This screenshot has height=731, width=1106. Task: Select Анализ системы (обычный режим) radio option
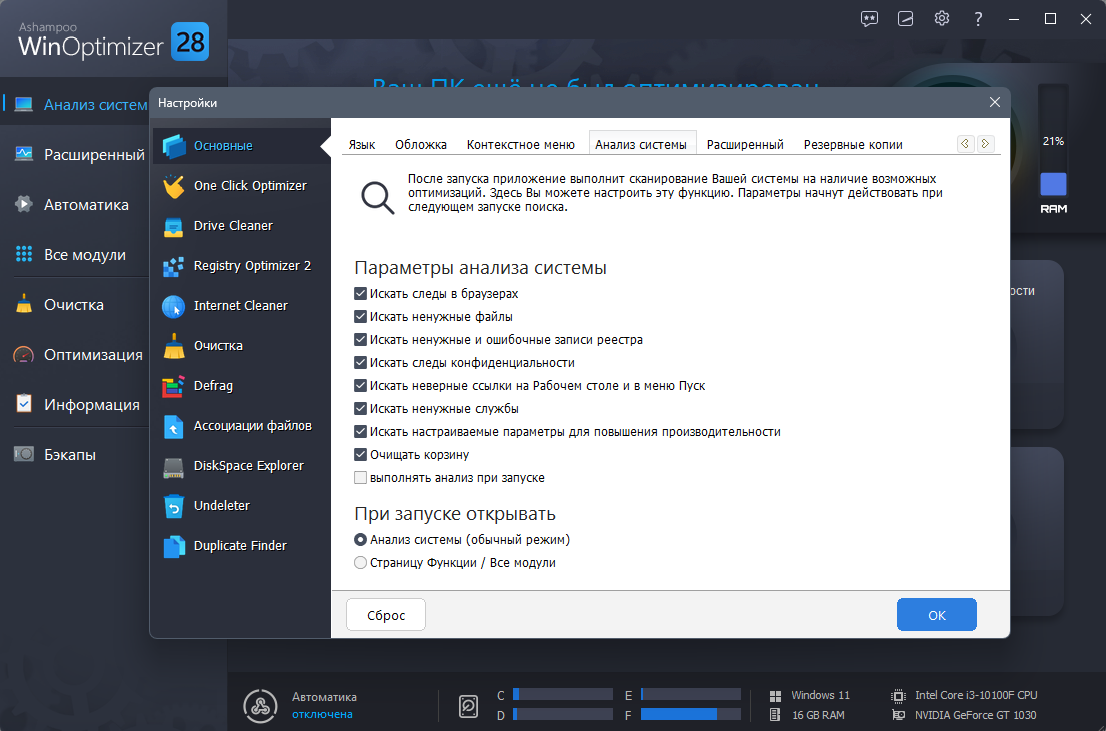point(360,540)
